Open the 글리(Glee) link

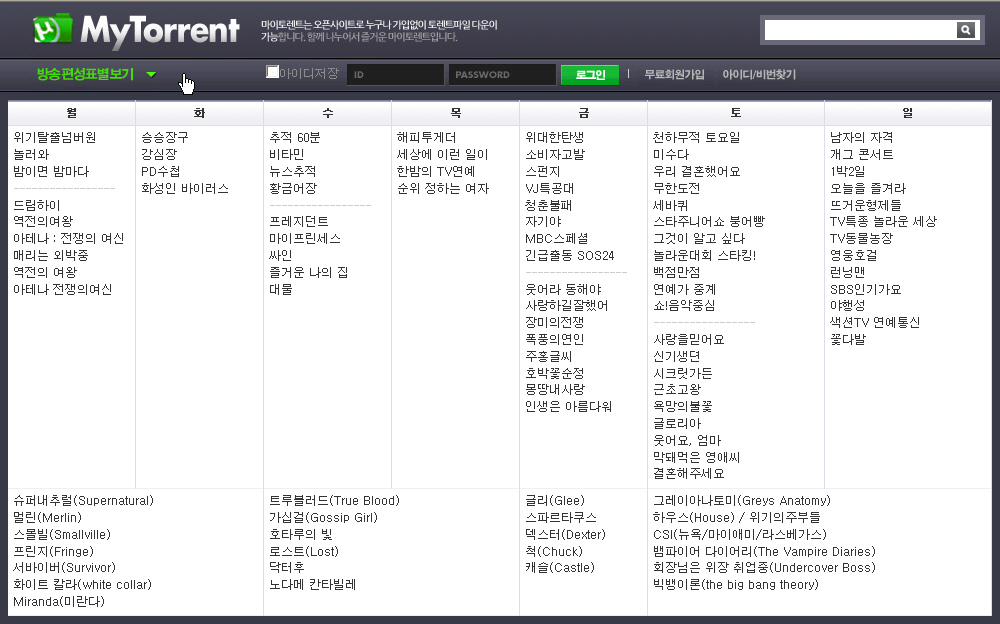(x=555, y=501)
